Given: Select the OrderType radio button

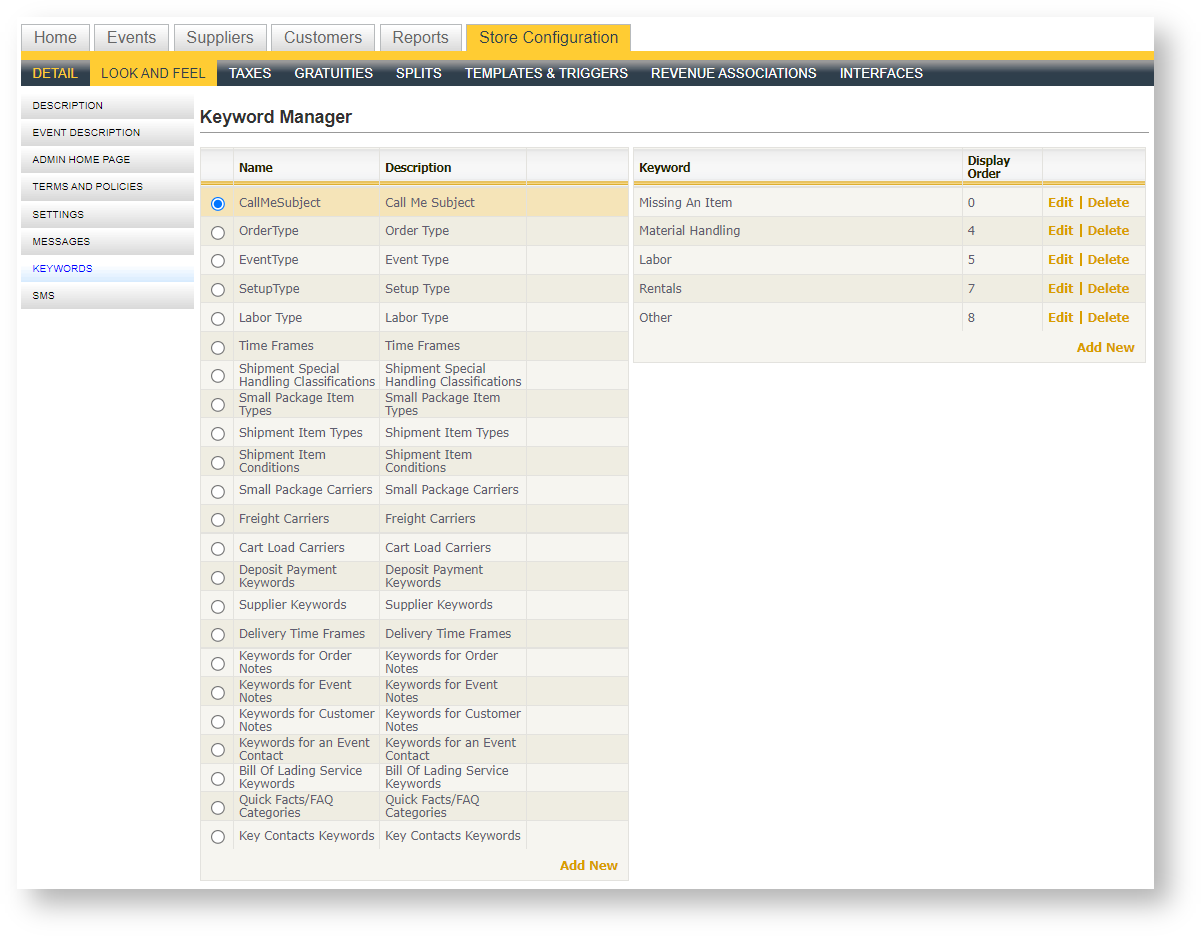Looking at the screenshot, I should click(x=218, y=232).
